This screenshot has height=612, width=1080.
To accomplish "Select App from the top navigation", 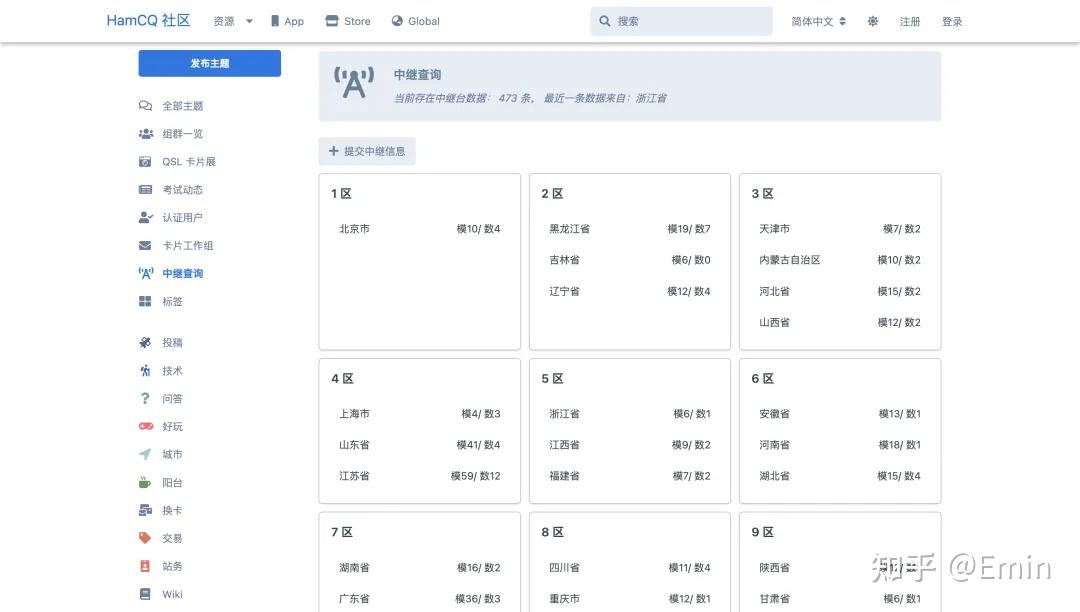I will (x=288, y=20).
